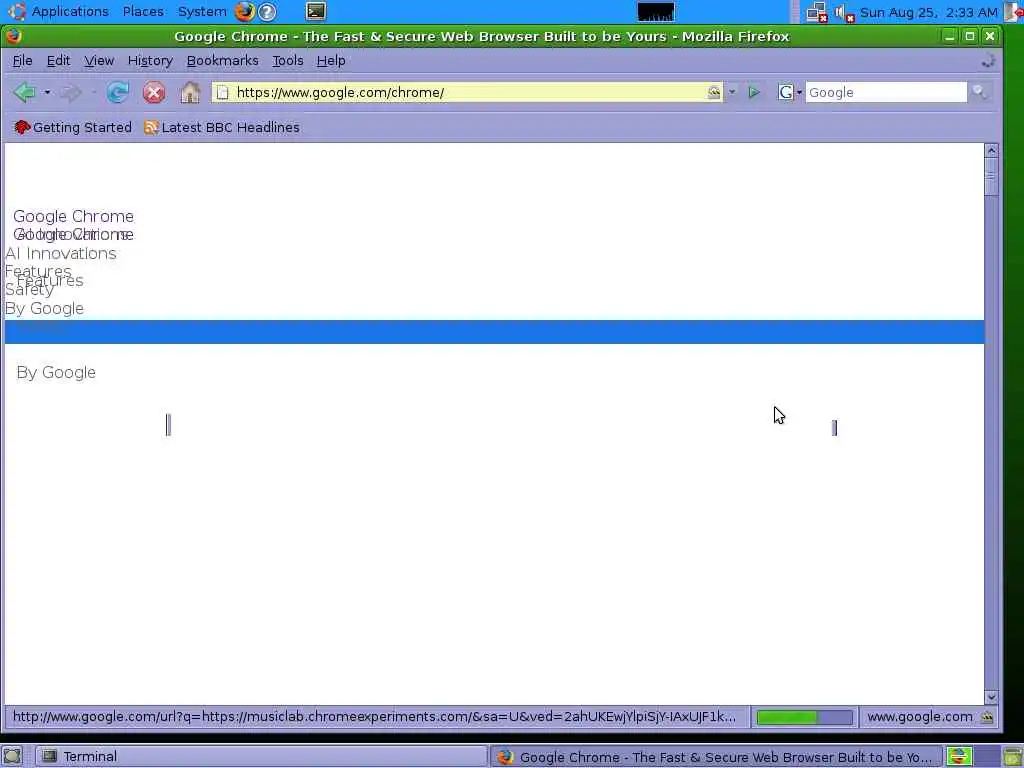
Task: Open the address bar history dropdown
Action: [731, 92]
